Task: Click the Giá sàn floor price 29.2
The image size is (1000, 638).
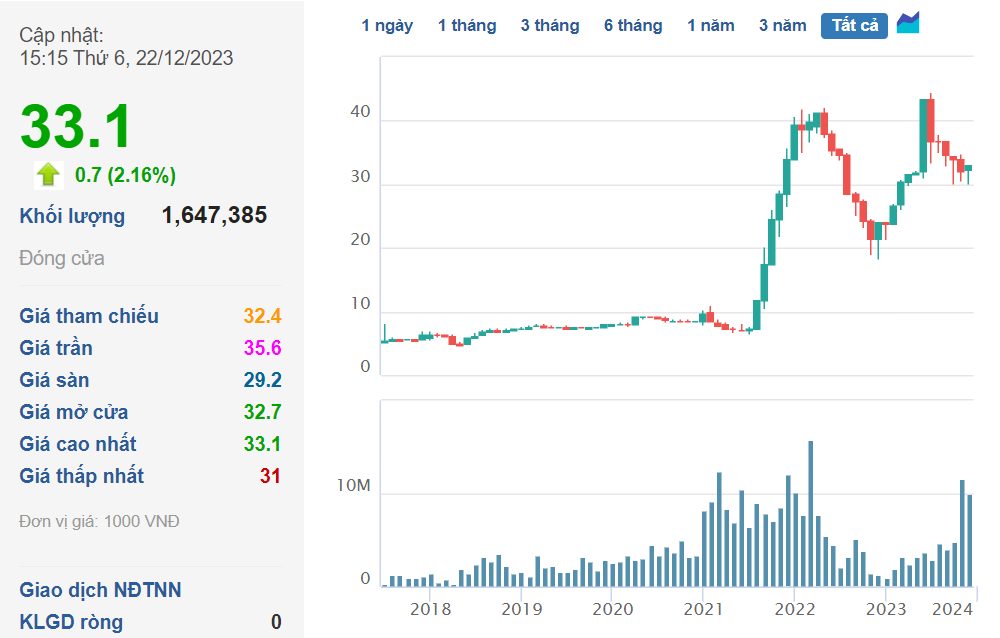Action: (262, 381)
